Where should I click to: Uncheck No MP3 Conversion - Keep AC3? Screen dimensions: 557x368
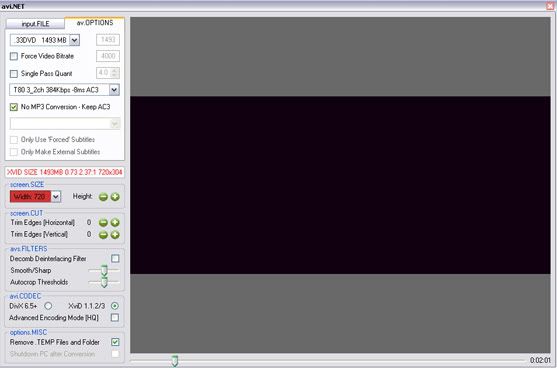[14, 107]
